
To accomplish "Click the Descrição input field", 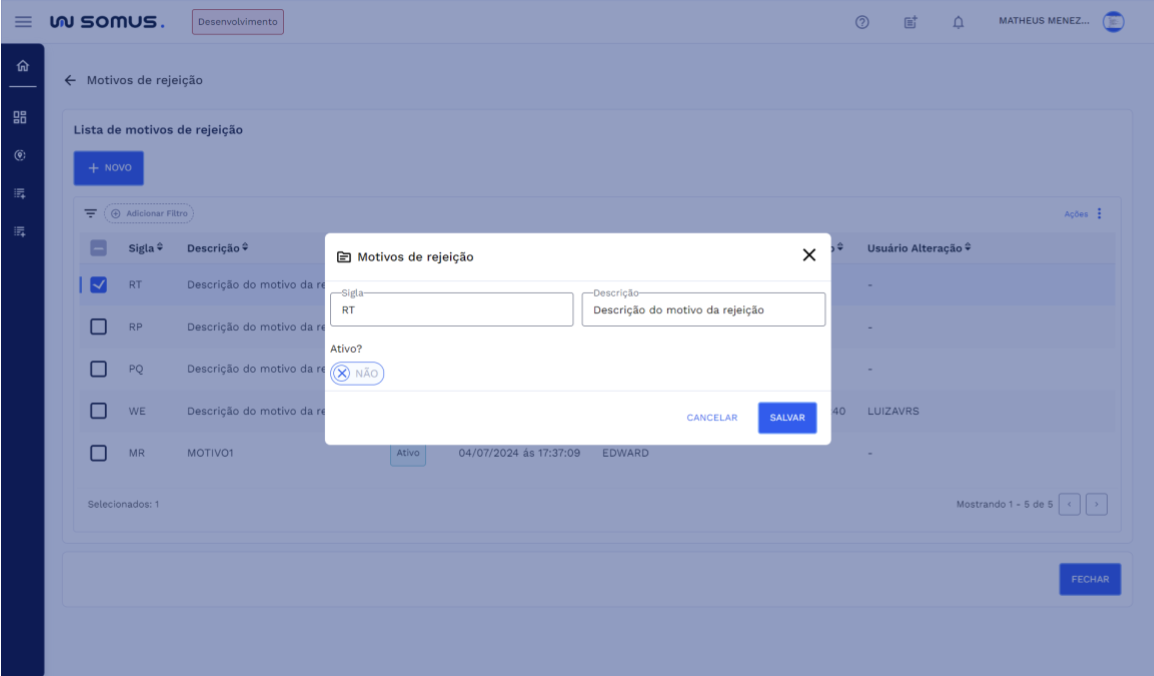I will (x=703, y=310).
